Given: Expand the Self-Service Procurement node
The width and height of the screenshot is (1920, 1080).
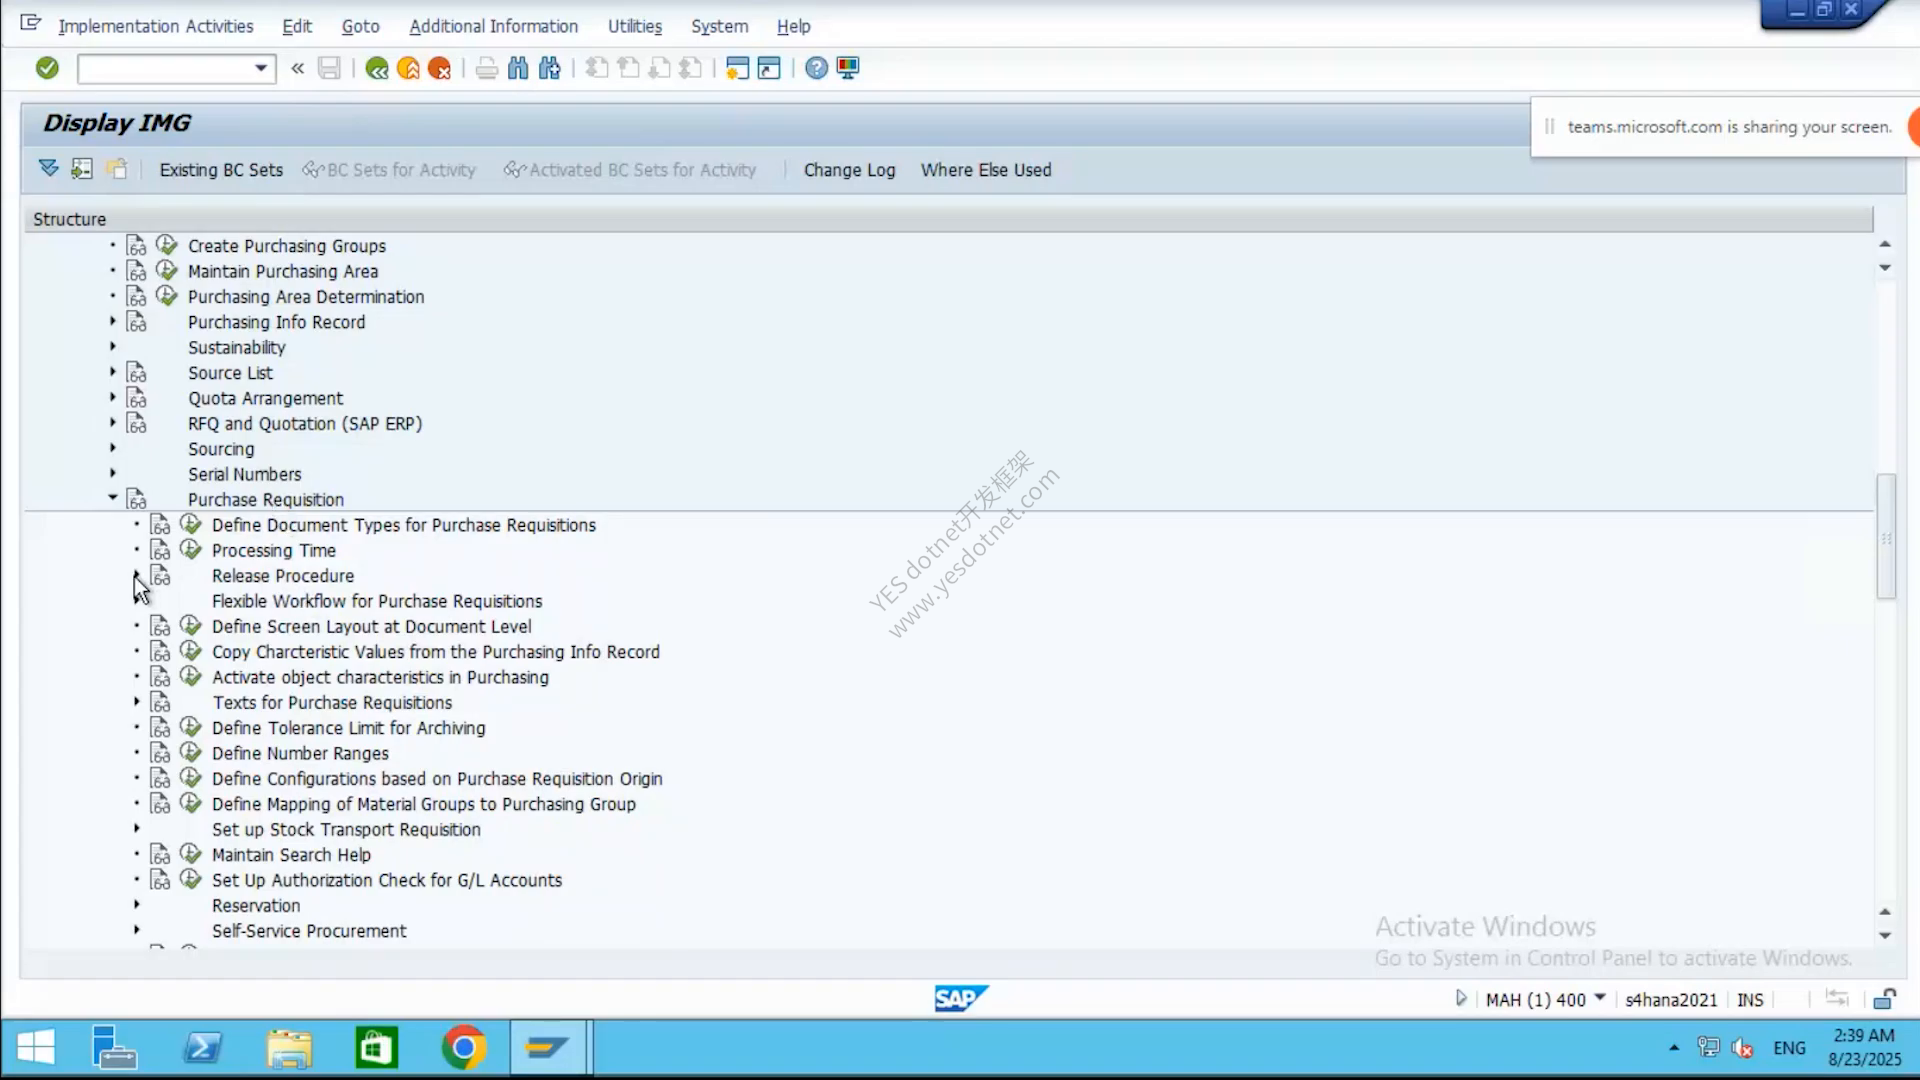Looking at the screenshot, I should tap(137, 930).
